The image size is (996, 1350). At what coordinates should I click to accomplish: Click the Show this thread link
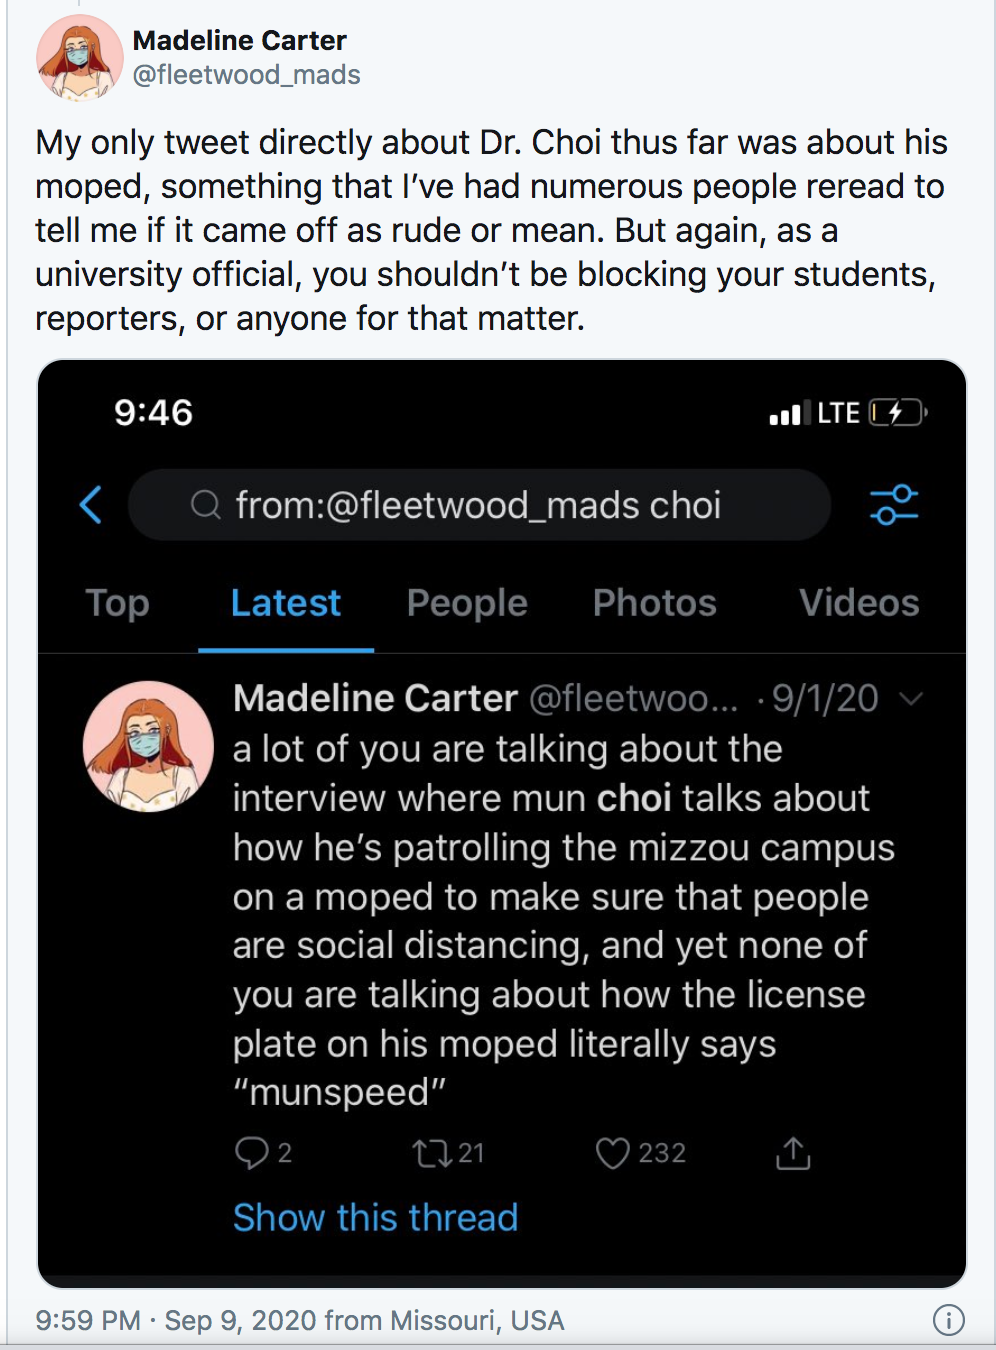375,1217
